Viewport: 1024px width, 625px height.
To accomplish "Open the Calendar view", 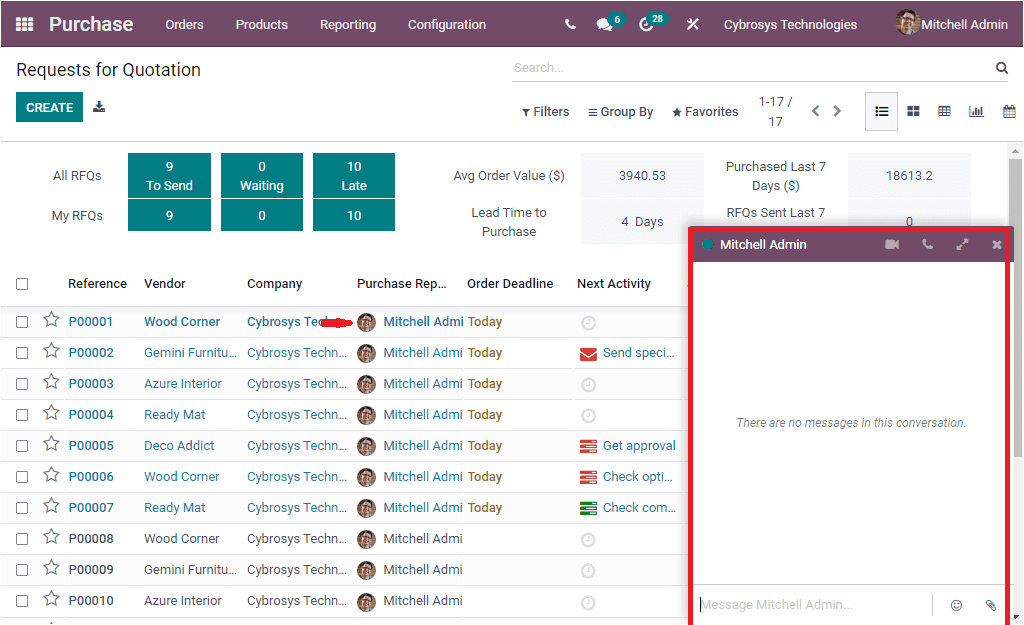I will point(1009,111).
